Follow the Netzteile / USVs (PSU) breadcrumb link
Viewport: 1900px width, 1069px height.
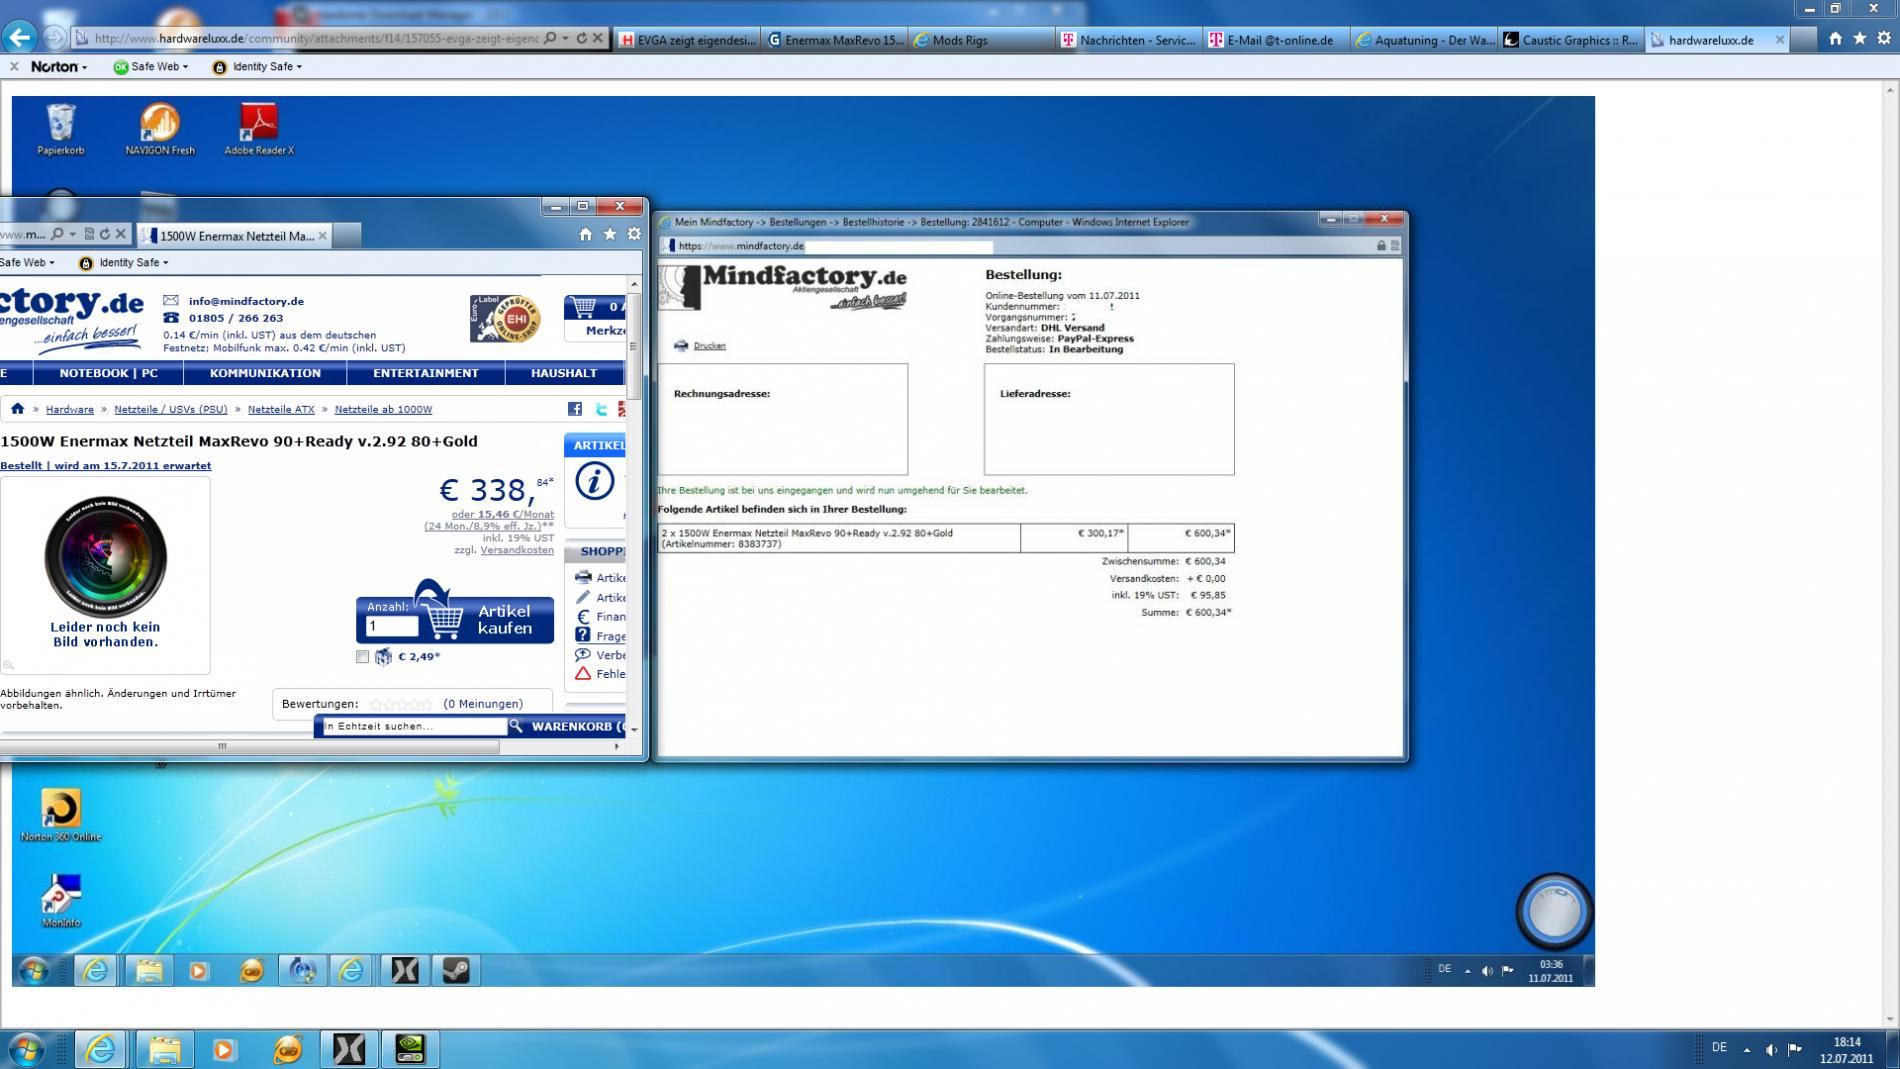point(171,409)
